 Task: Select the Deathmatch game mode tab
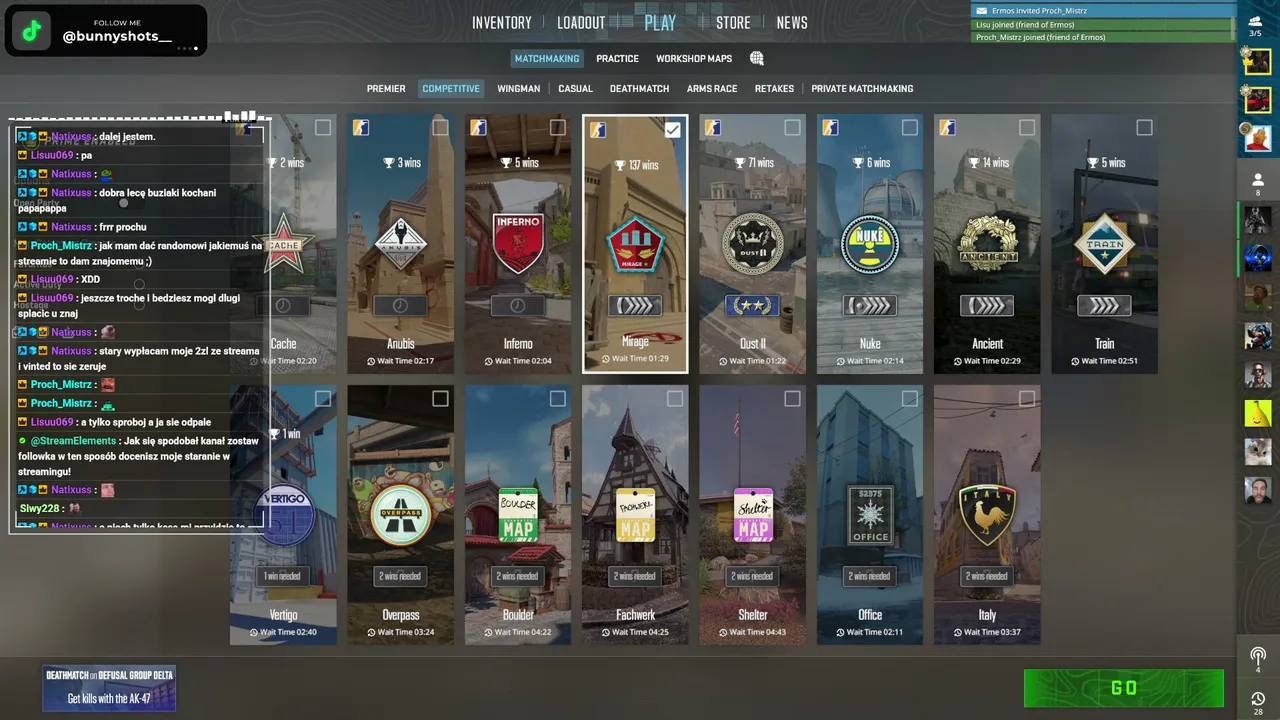639,89
